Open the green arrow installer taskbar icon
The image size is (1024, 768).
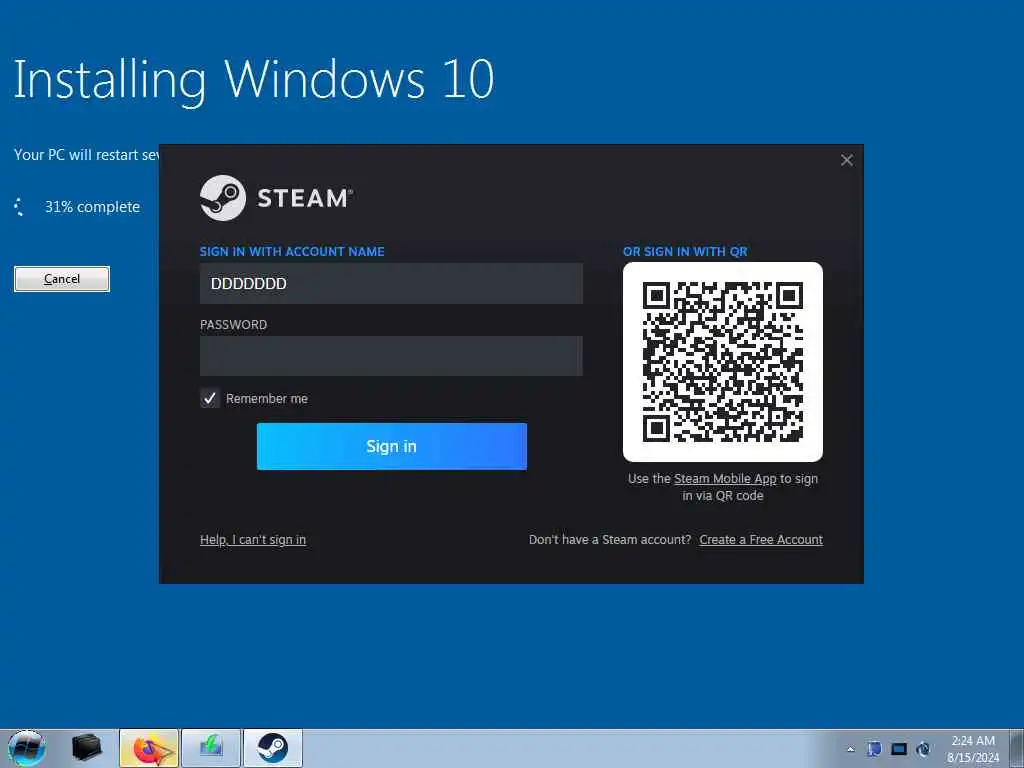point(211,748)
